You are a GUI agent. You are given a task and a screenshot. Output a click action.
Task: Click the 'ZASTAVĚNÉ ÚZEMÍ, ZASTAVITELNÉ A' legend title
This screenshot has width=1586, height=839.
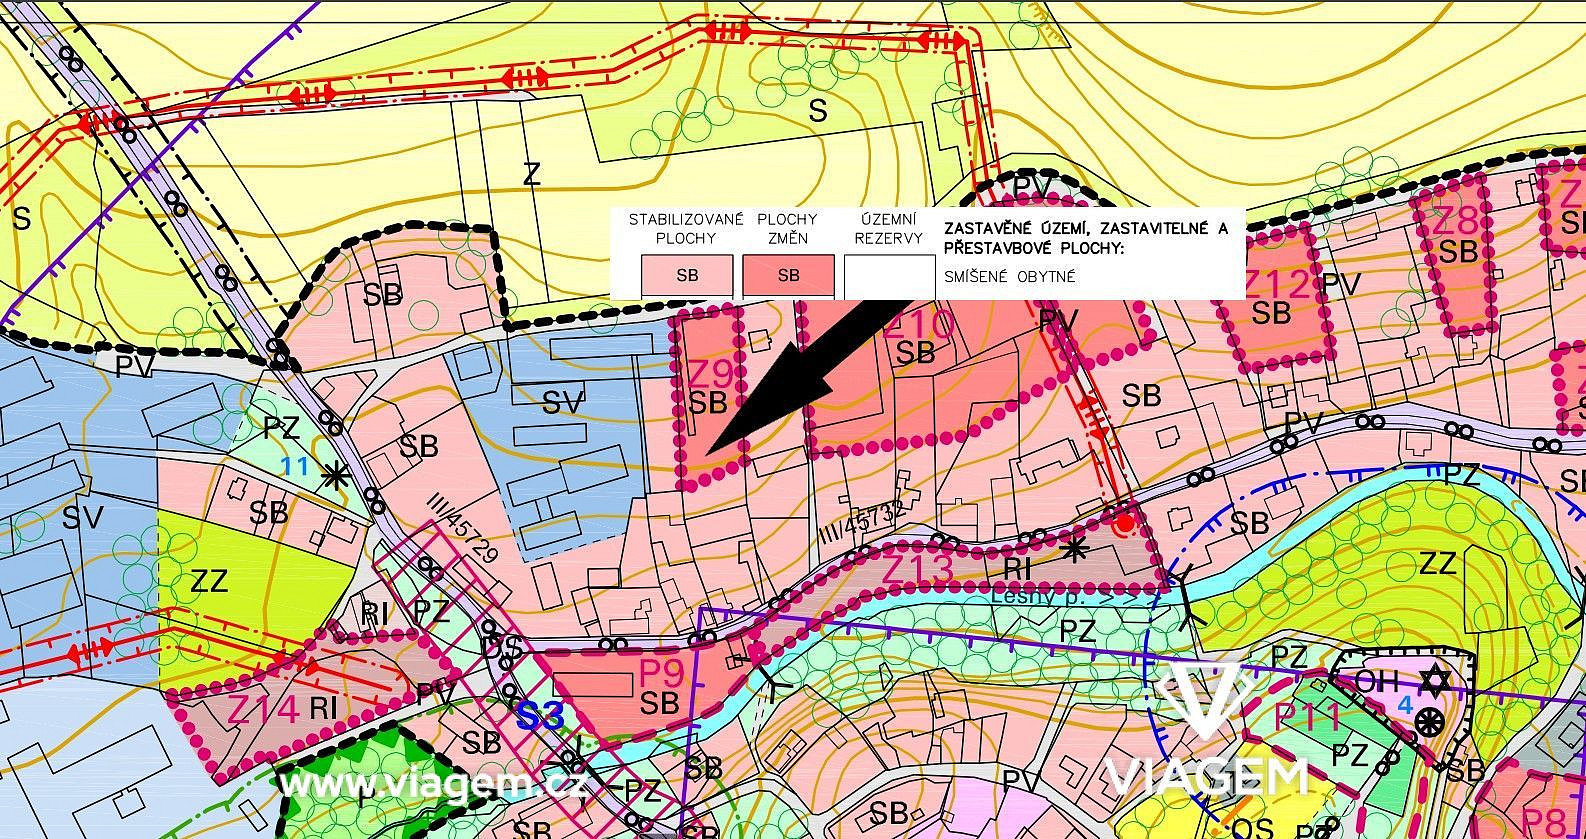coord(1085,229)
